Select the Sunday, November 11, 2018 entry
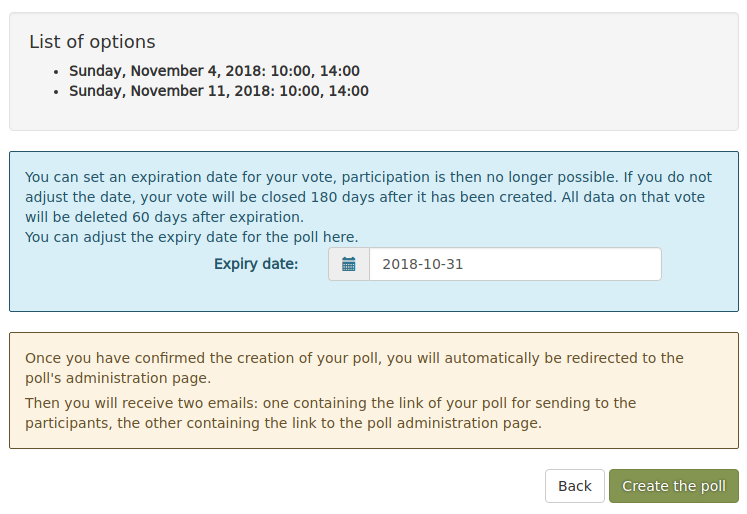The image size is (747, 514). click(x=218, y=91)
